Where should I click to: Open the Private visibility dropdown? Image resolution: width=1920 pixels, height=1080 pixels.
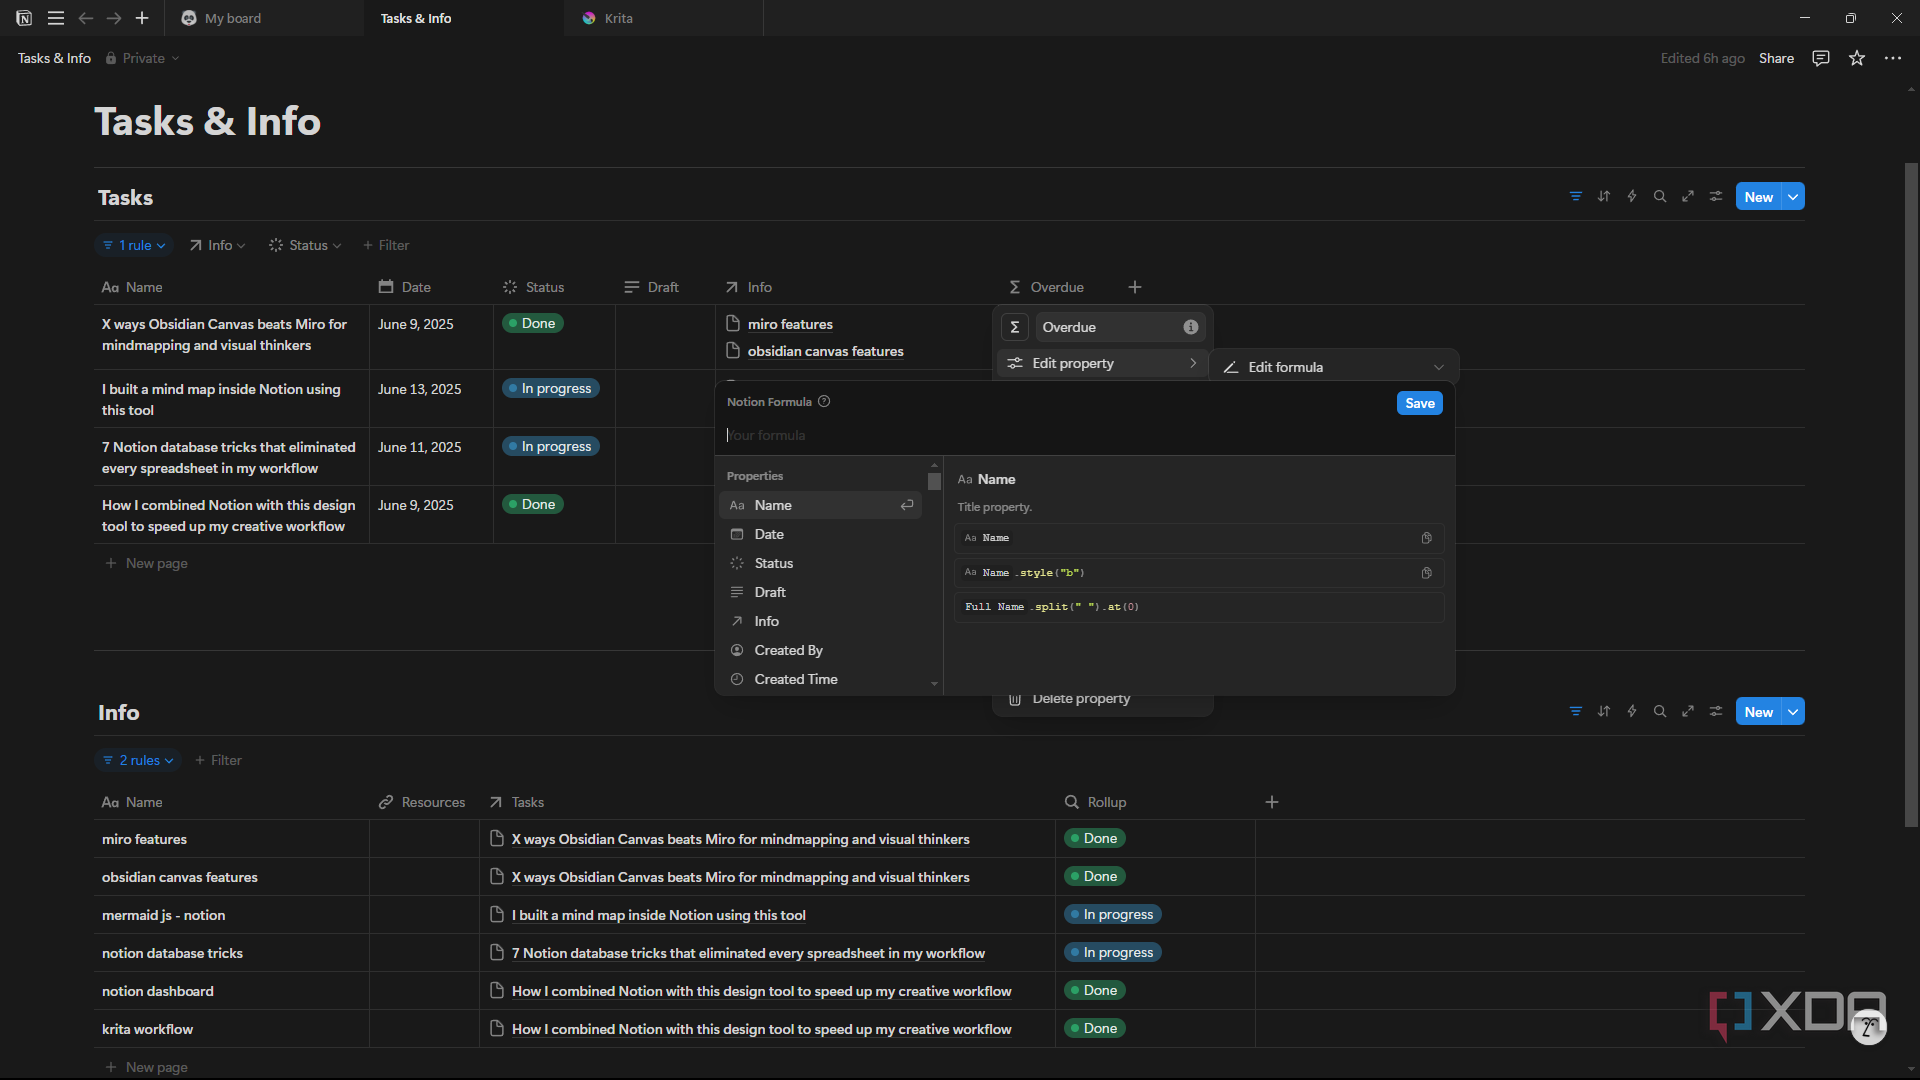(143, 58)
